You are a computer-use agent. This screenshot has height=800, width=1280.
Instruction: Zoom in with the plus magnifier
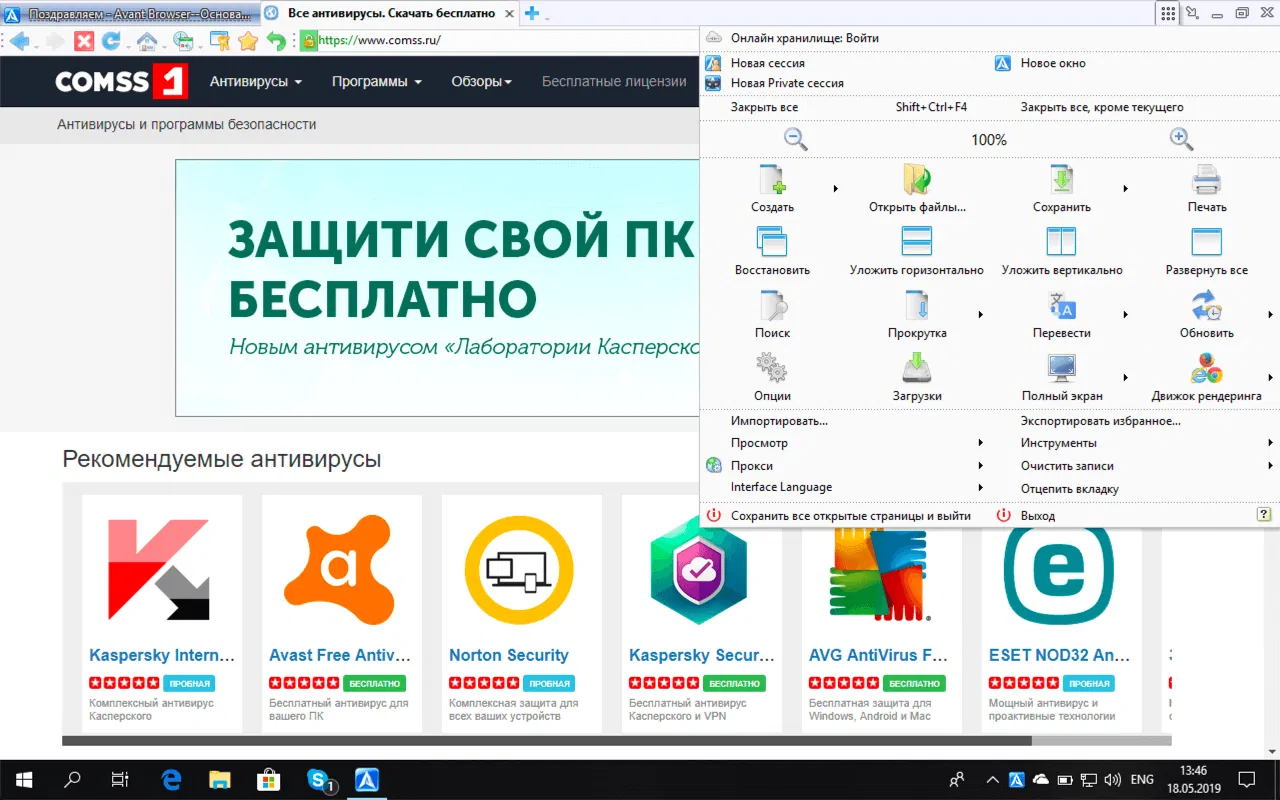[x=1182, y=139]
